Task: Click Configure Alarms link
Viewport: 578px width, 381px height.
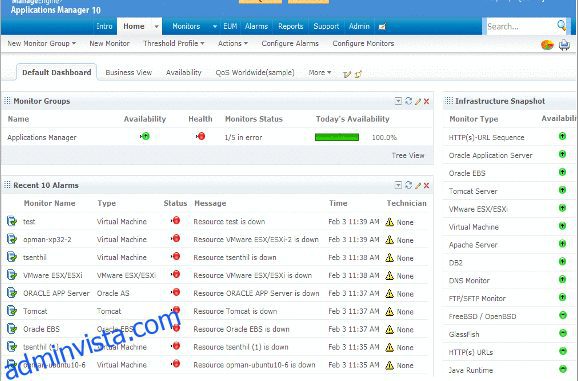Action: point(290,43)
